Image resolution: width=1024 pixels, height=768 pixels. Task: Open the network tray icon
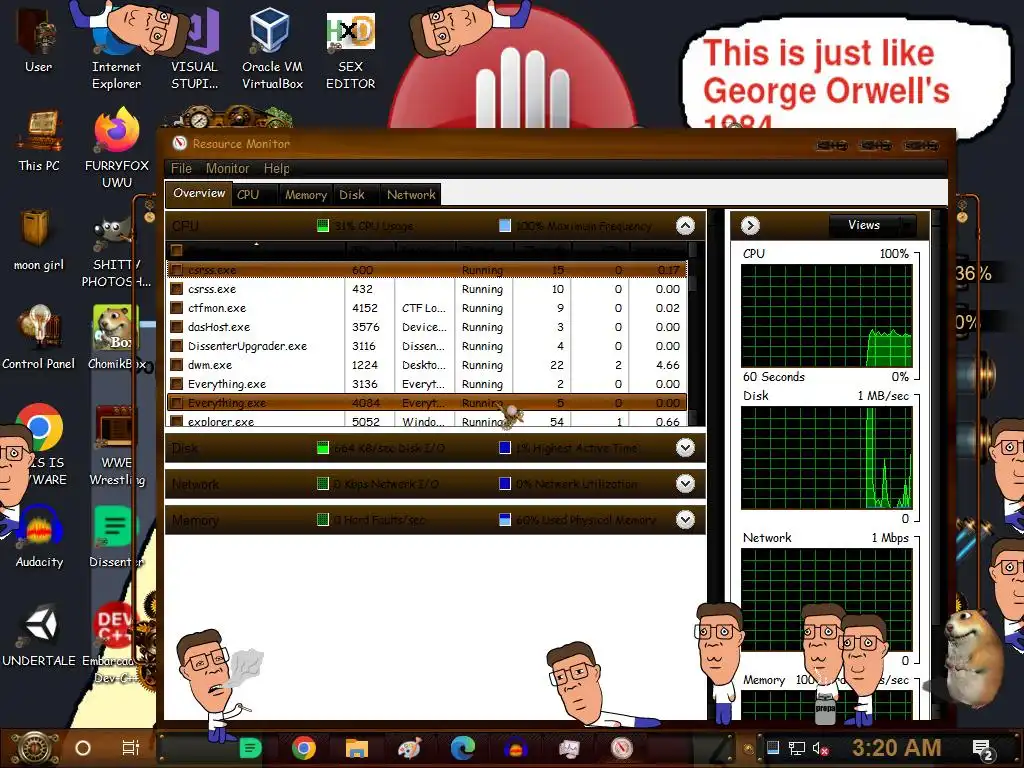tap(796, 748)
